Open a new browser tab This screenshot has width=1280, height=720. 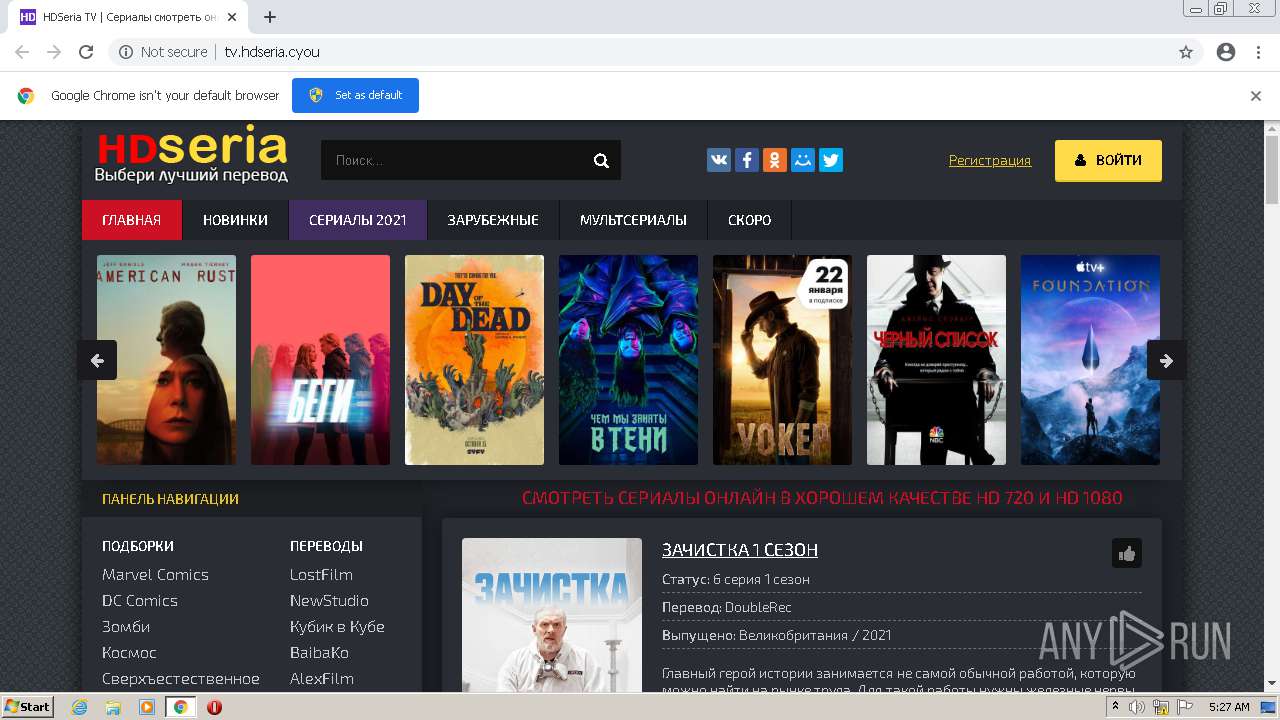coord(270,17)
